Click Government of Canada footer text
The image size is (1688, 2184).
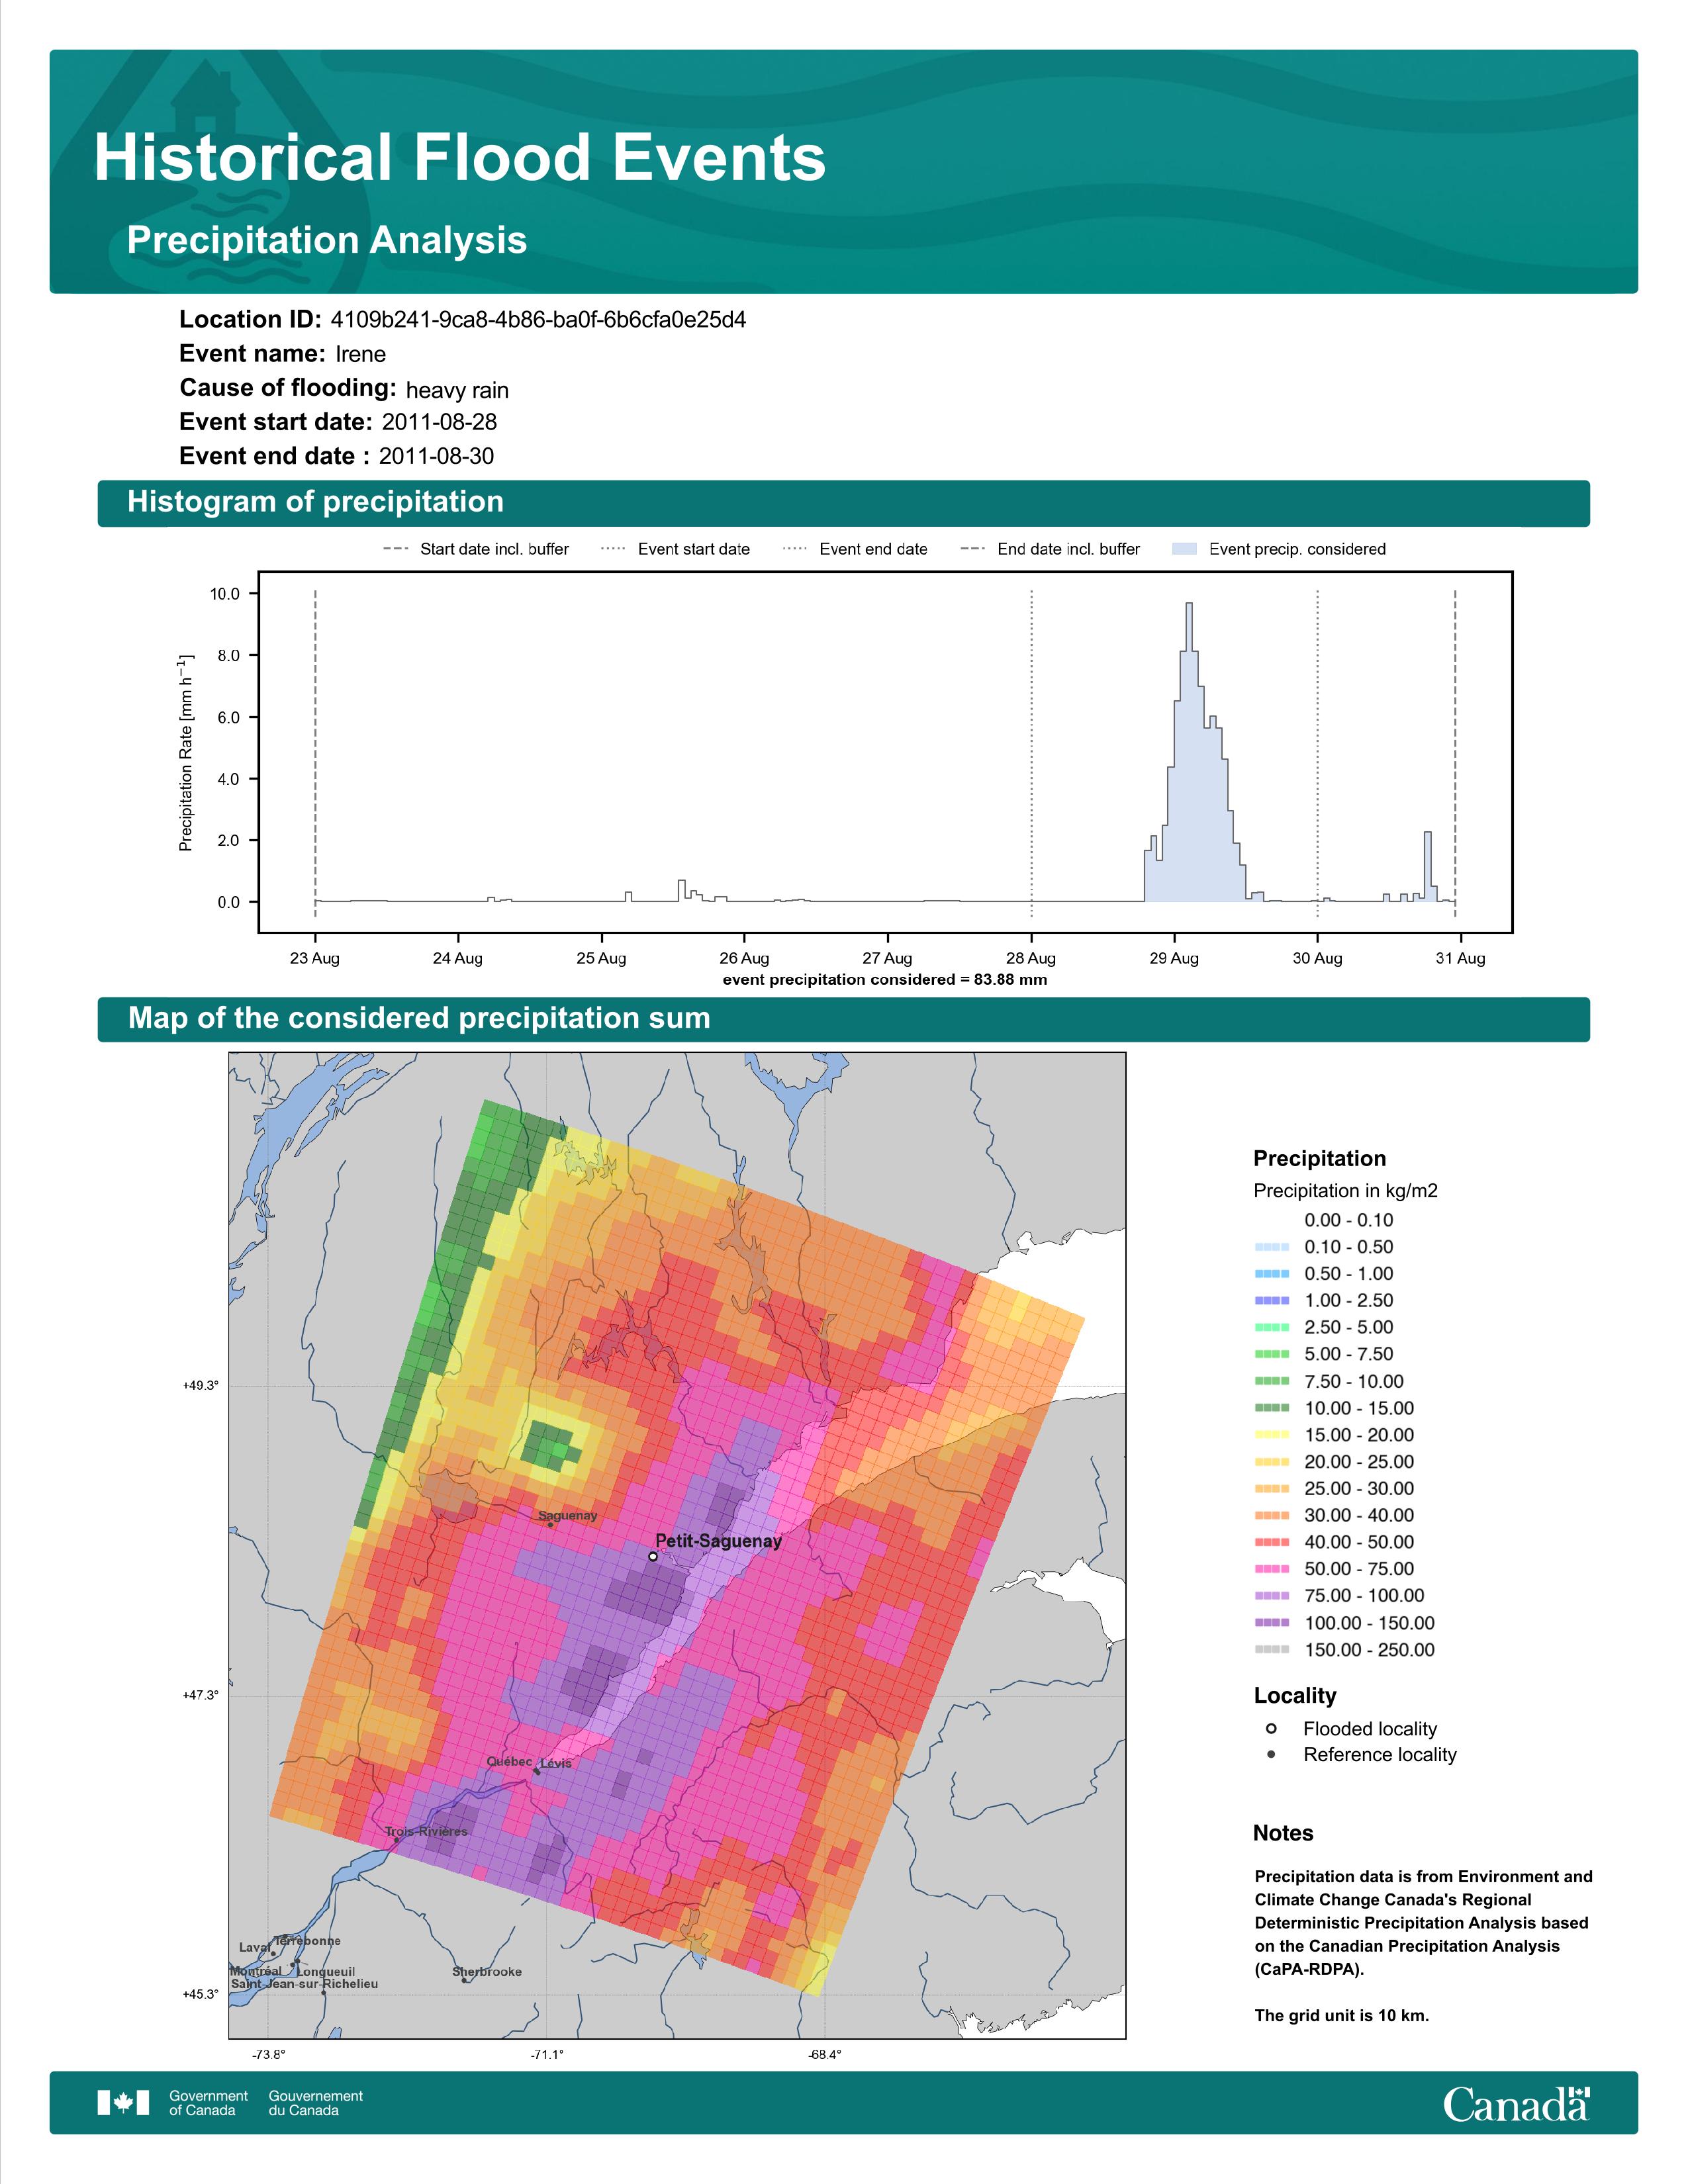click(x=208, y=2102)
